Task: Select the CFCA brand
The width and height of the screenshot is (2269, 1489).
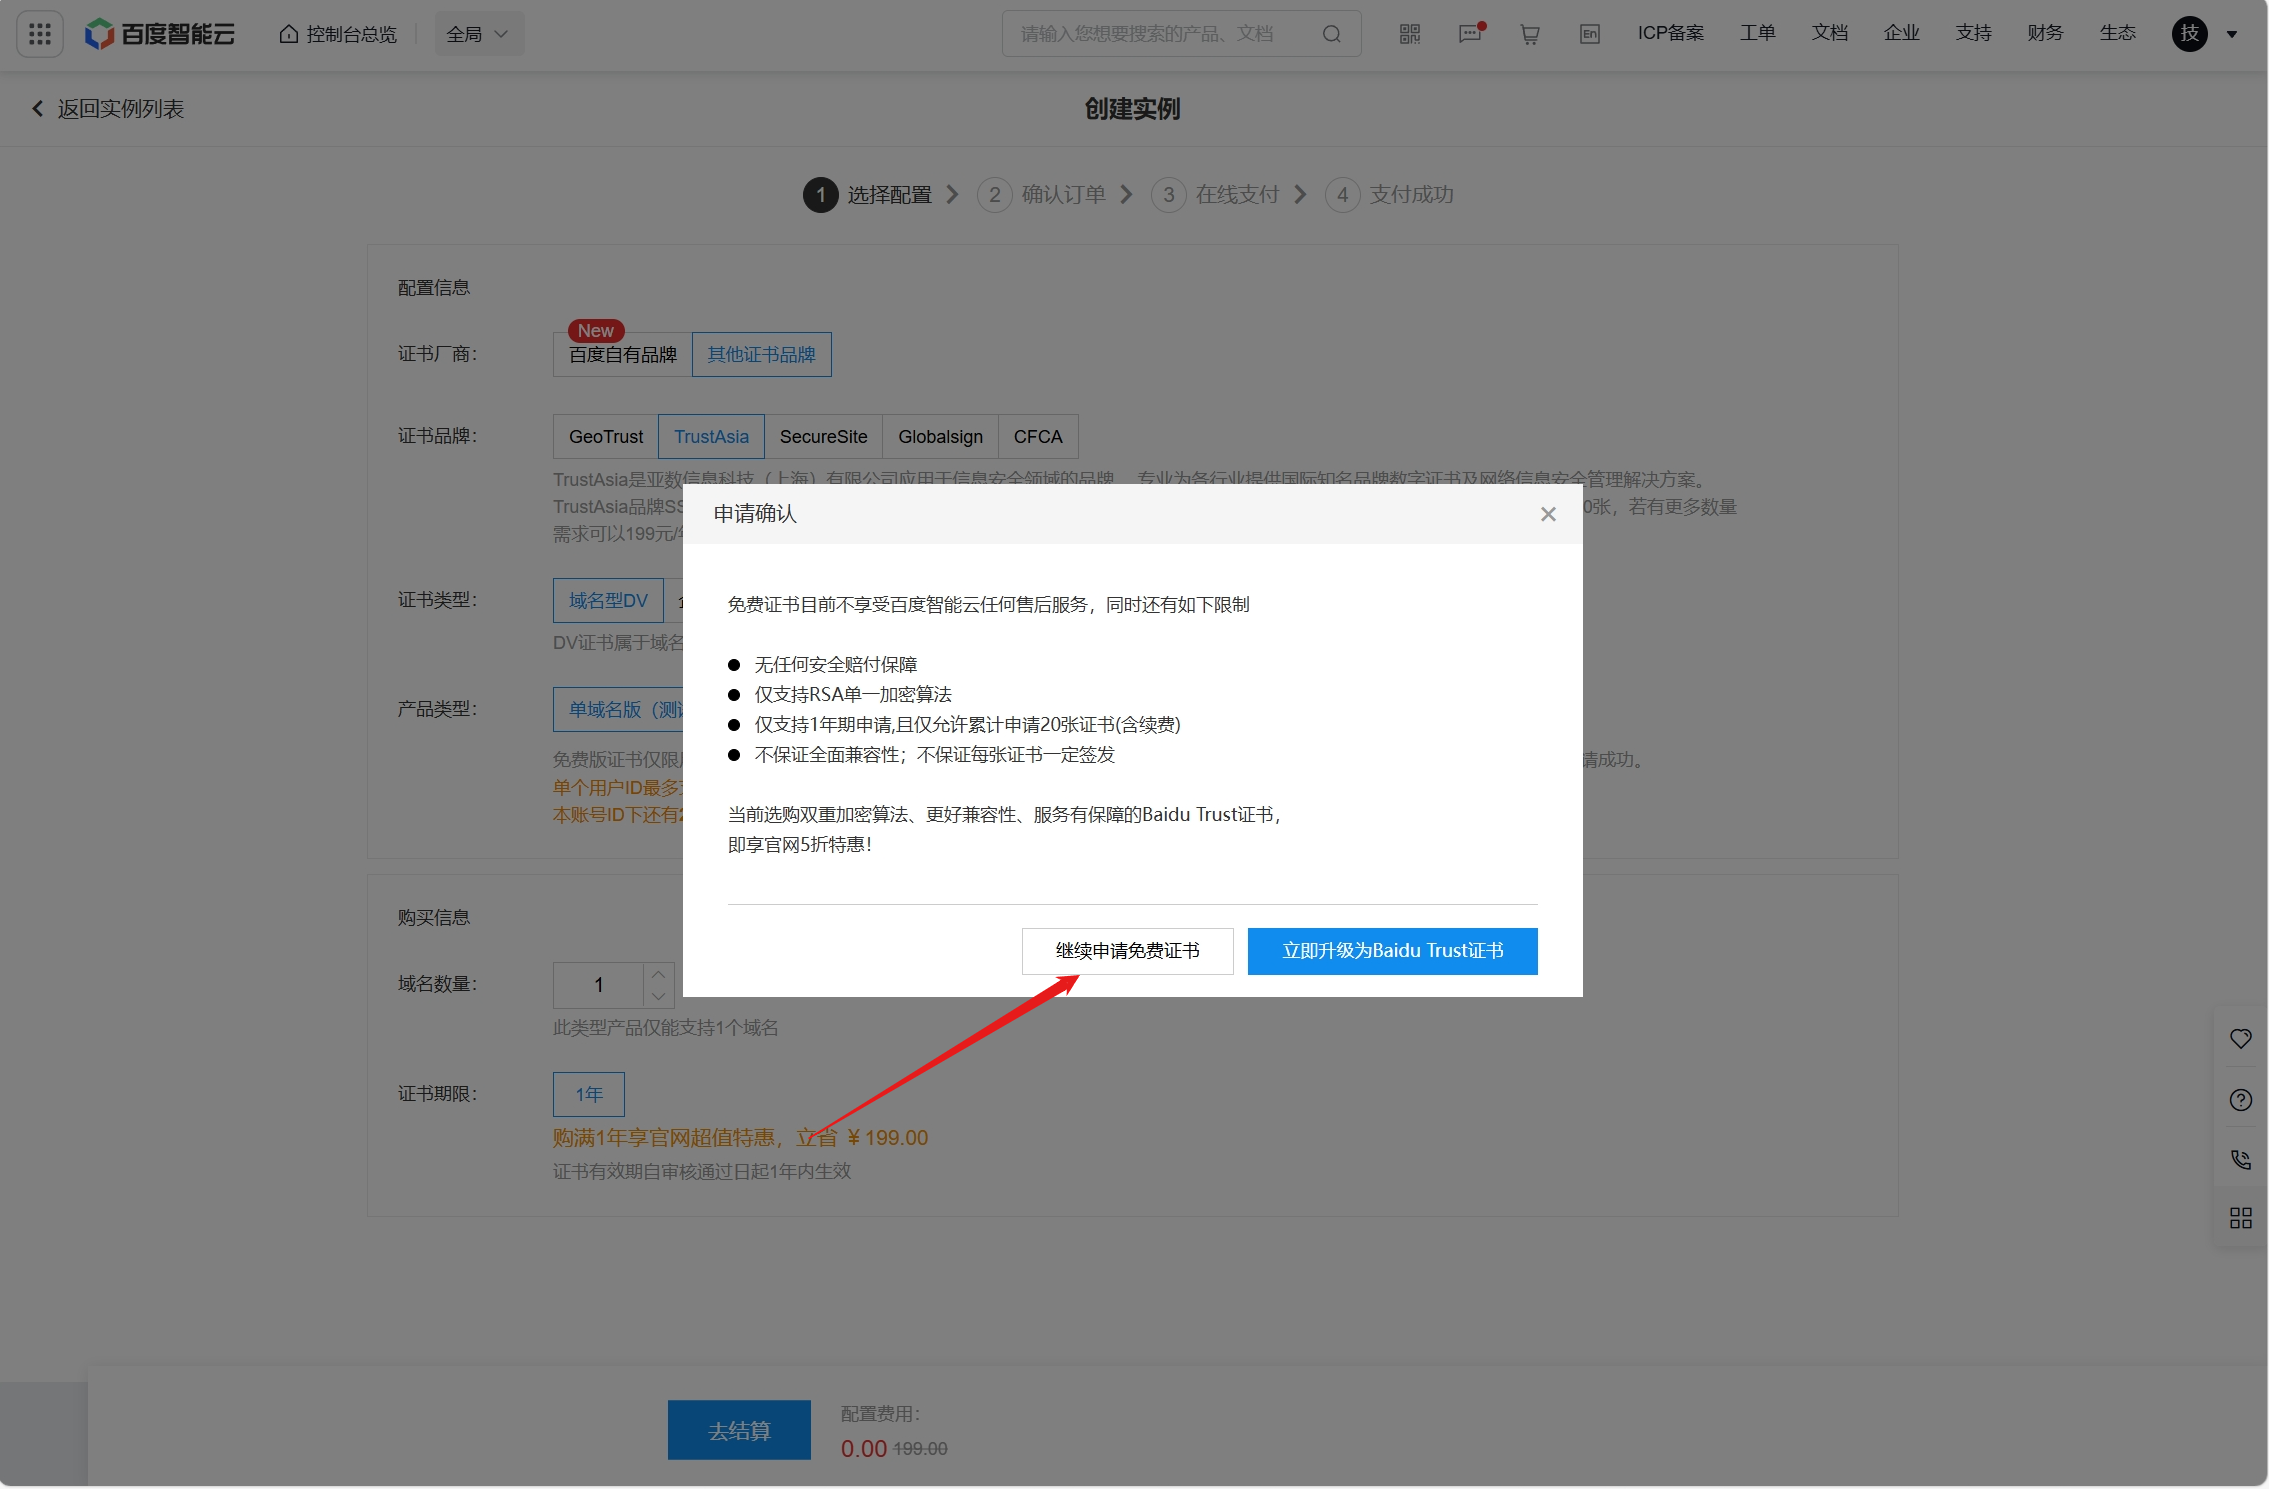Action: 1038,437
